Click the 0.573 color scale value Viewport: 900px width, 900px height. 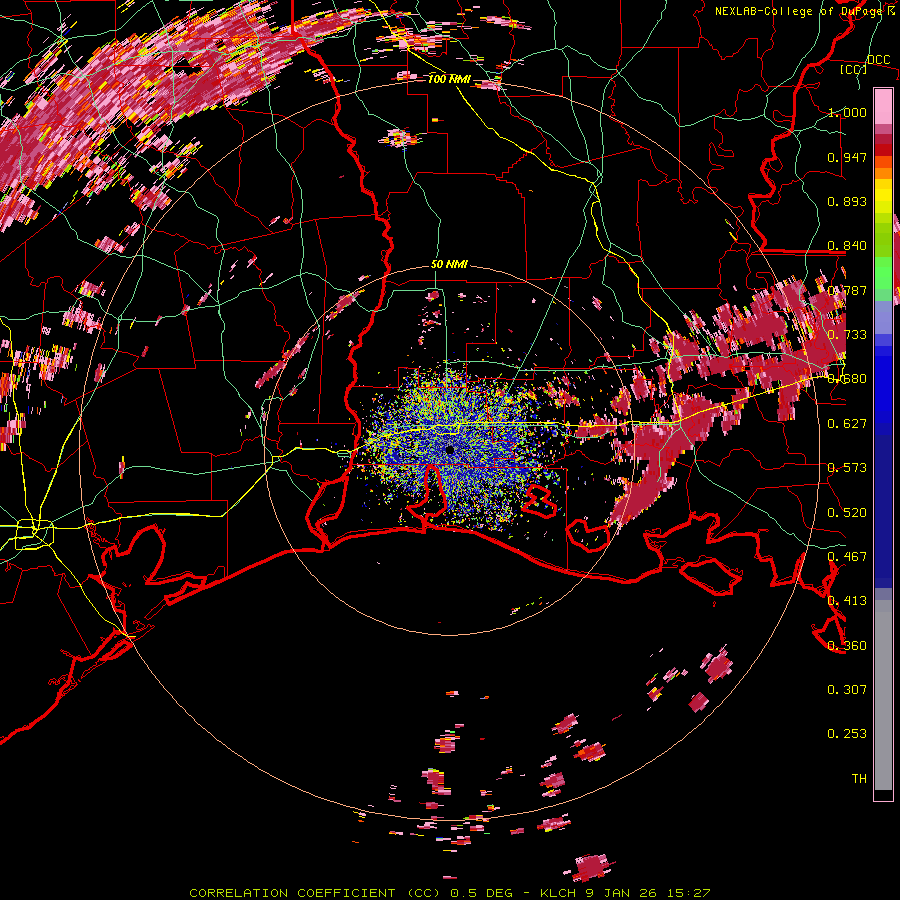[x=847, y=468]
